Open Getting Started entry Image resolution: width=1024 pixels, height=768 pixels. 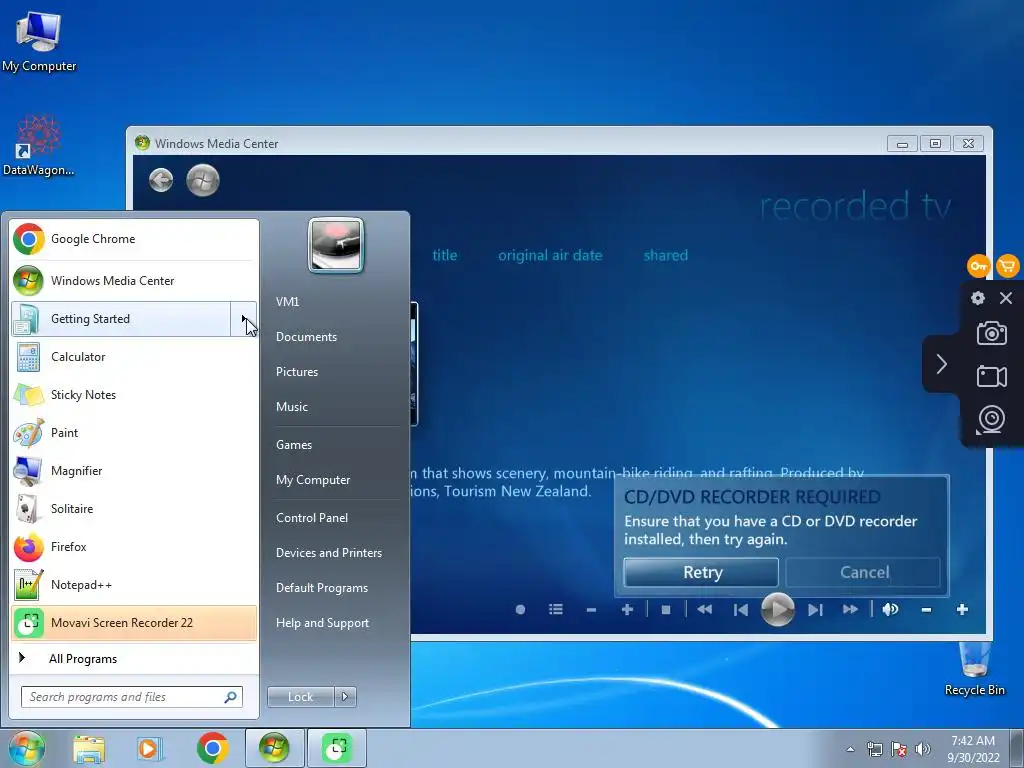pyautogui.click(x=121, y=319)
